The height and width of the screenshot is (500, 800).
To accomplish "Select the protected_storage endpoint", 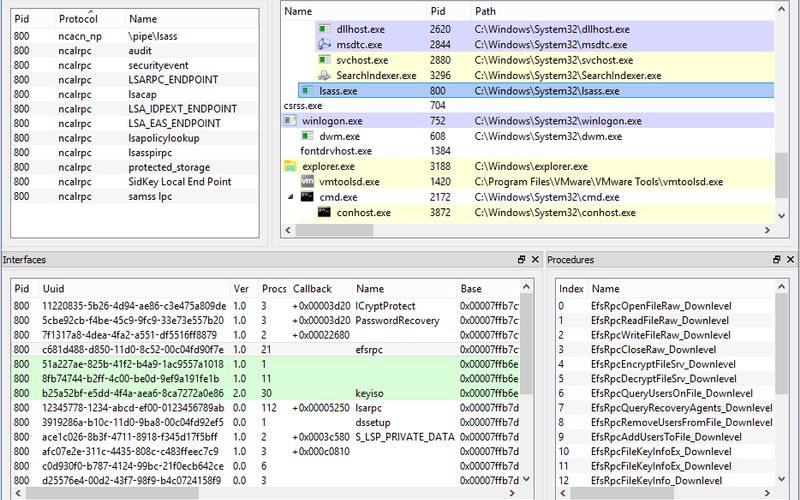I will pos(135,167).
